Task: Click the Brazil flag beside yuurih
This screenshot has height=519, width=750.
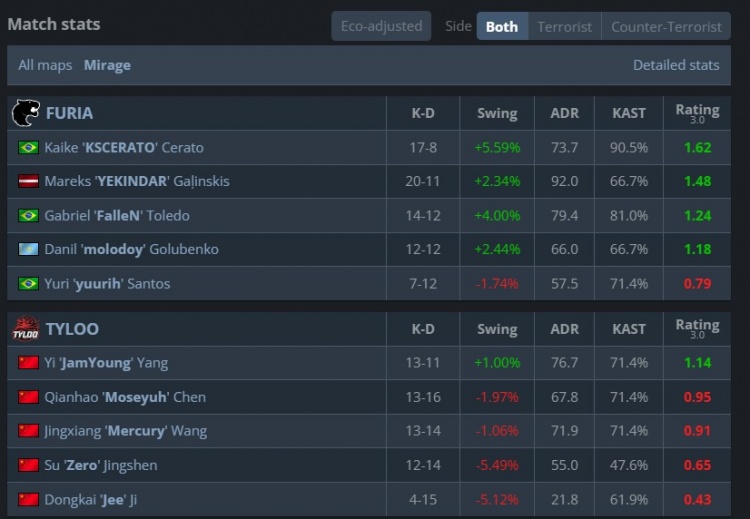Action: [x=28, y=284]
